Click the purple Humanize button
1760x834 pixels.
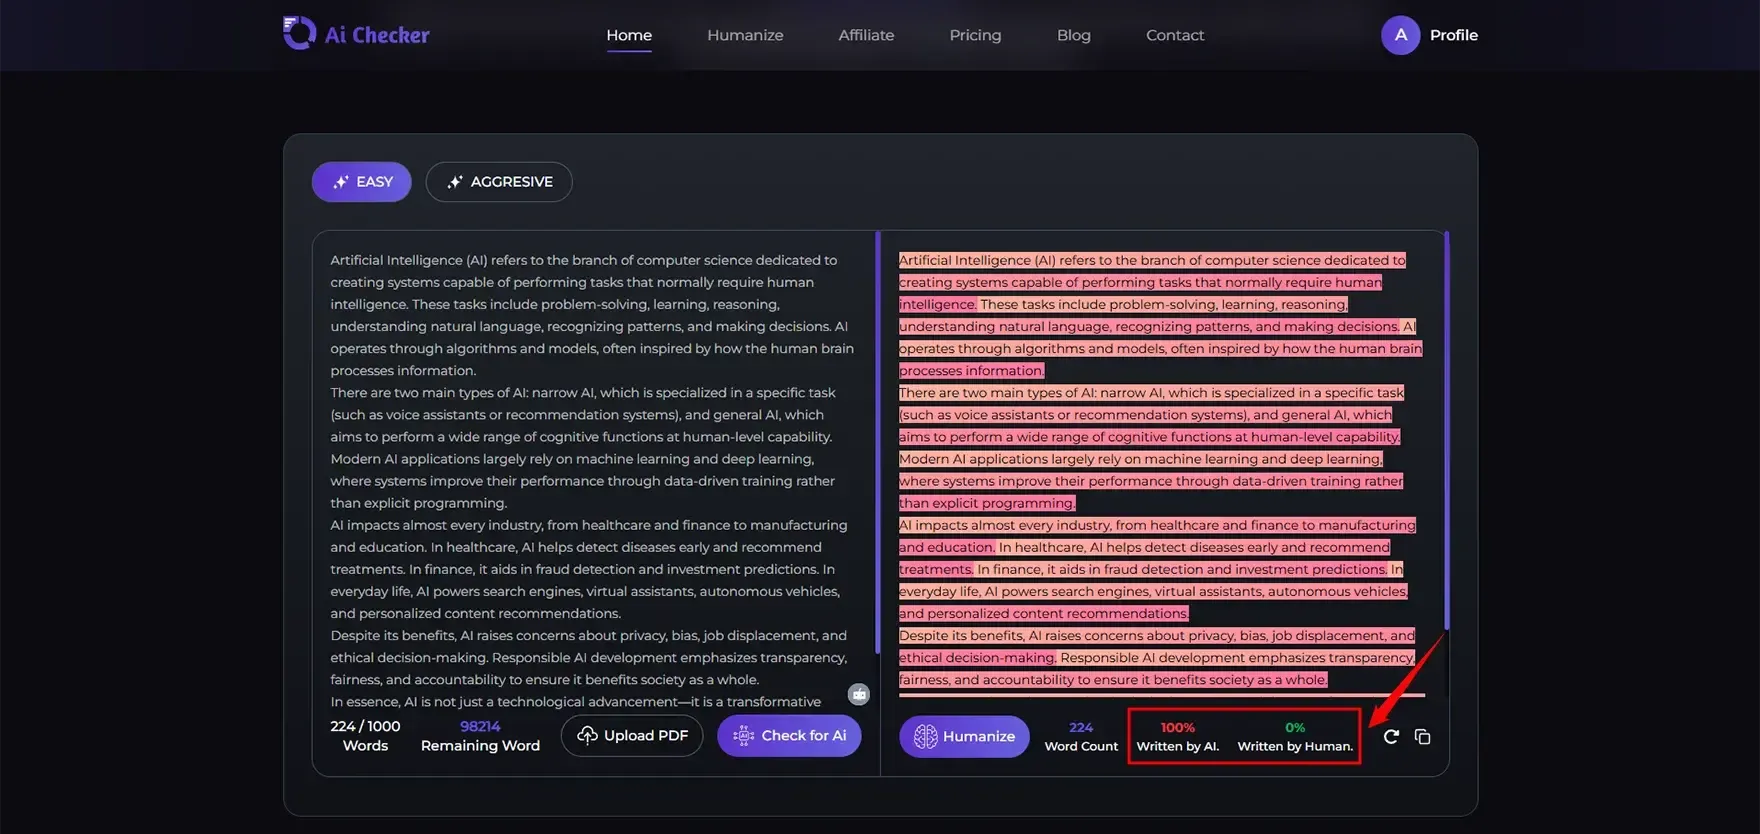(x=964, y=737)
